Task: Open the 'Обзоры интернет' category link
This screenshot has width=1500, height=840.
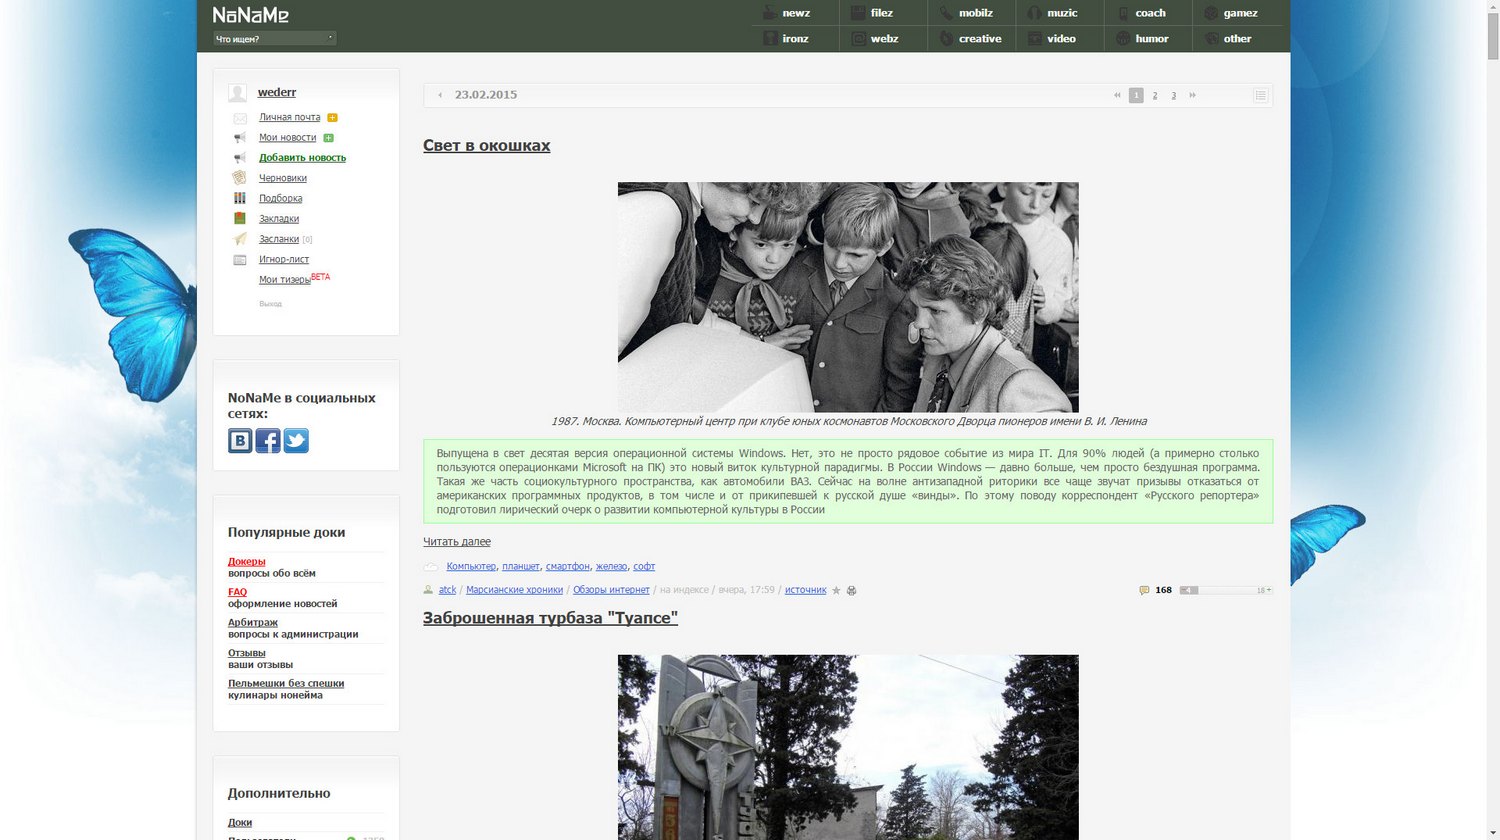Action: tap(611, 590)
